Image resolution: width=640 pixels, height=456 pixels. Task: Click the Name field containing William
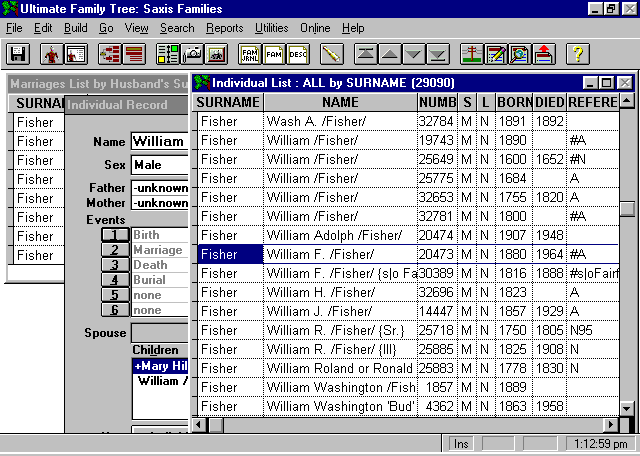pyautogui.click(x=160, y=142)
